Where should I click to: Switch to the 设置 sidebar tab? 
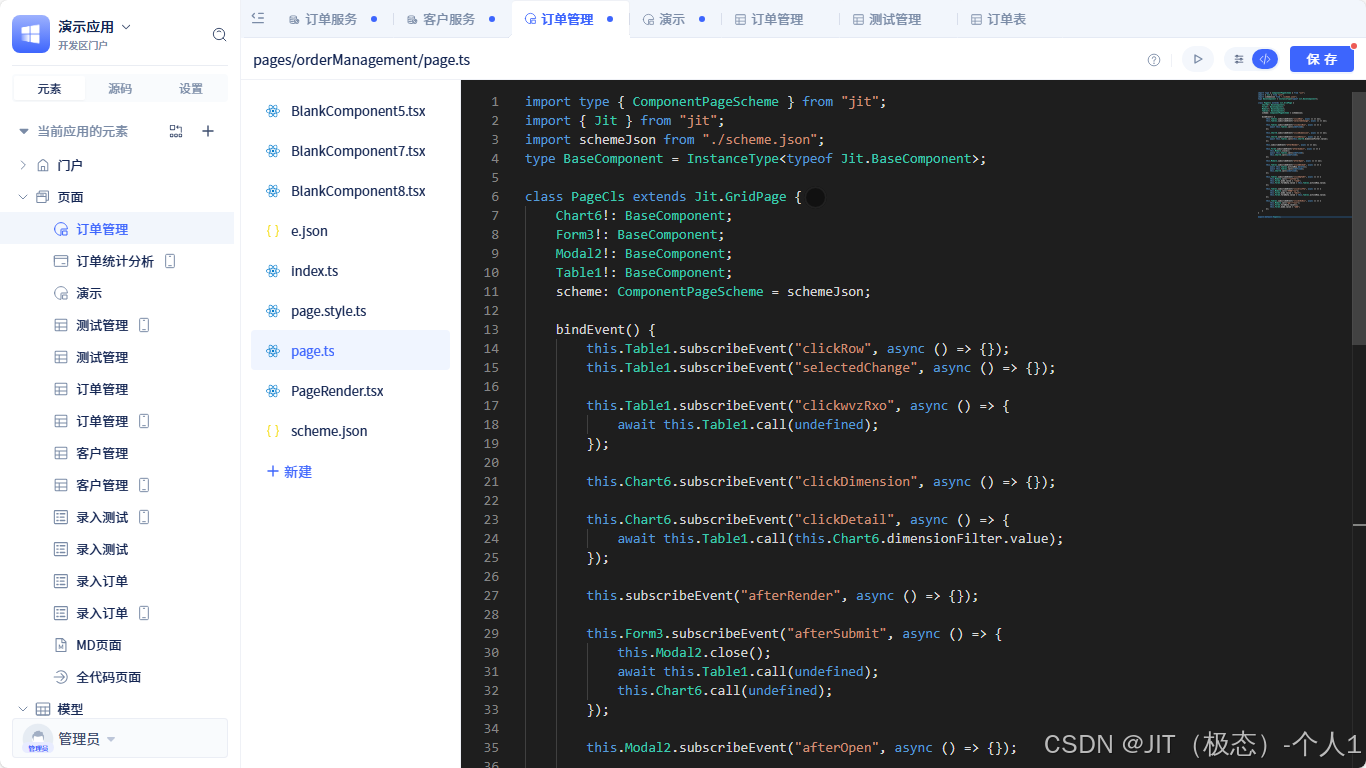click(191, 89)
